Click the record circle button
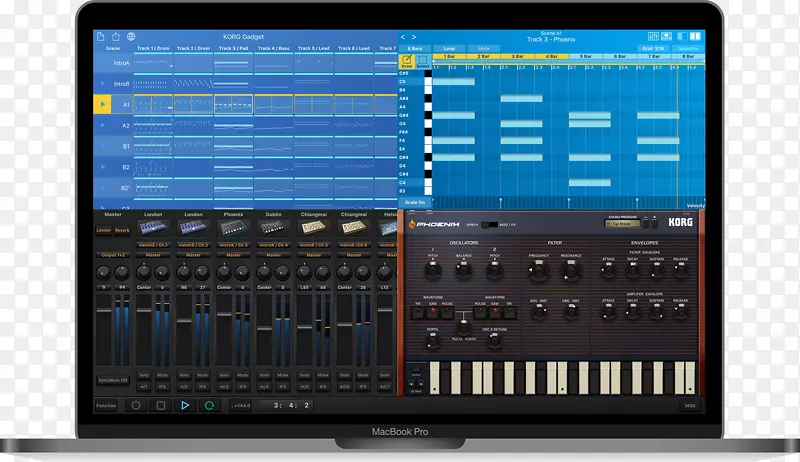800x462 pixels. pyautogui.click(x=136, y=405)
